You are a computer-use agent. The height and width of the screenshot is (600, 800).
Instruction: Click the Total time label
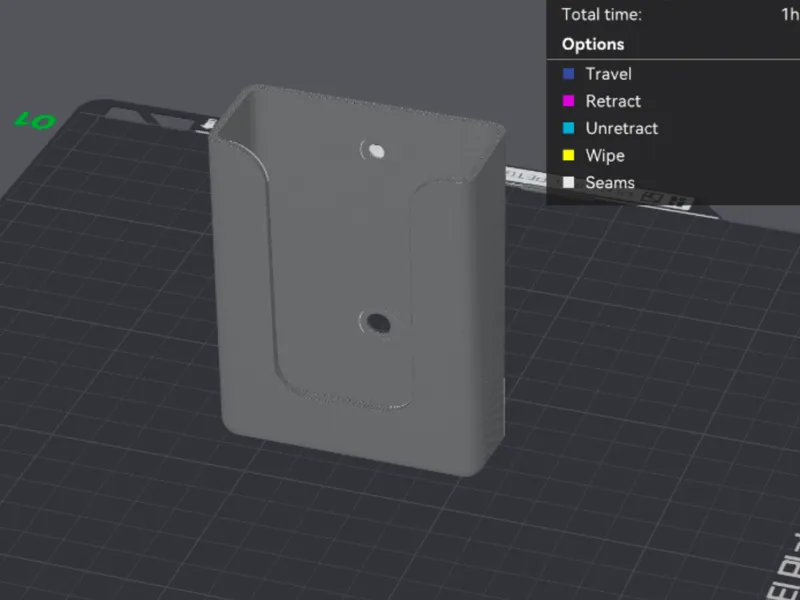pos(602,14)
